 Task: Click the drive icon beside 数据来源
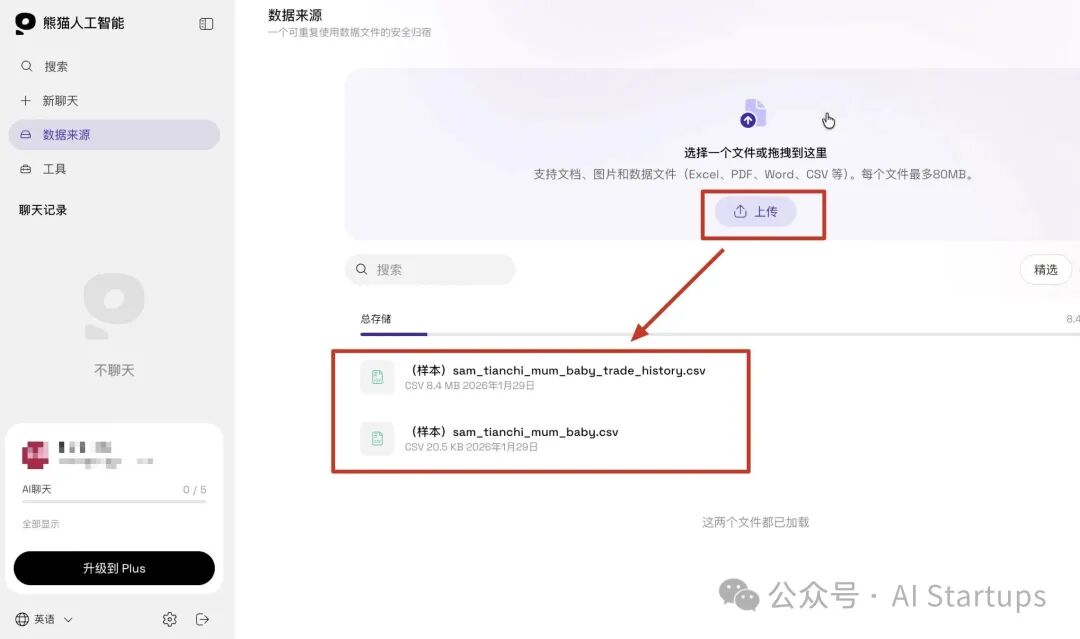coord(25,134)
